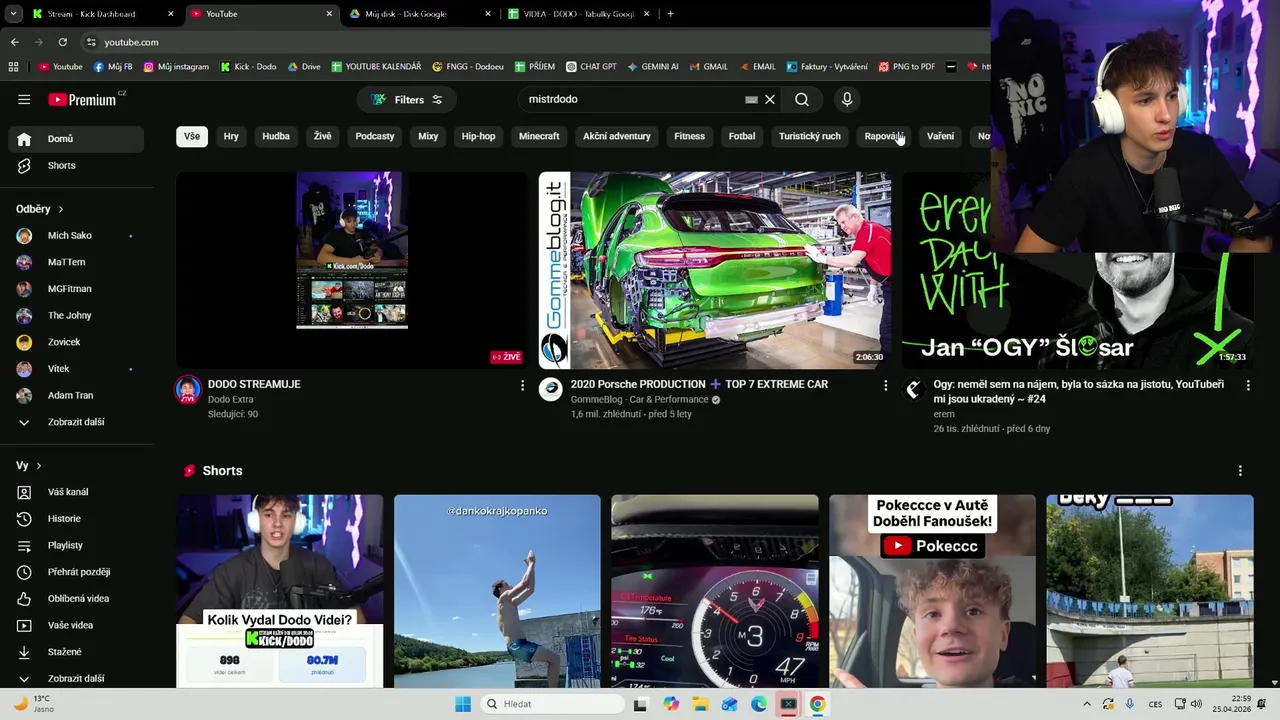Image resolution: width=1280 pixels, height=720 pixels.
Task: Select the Vše filter chip
Action: tap(192, 136)
